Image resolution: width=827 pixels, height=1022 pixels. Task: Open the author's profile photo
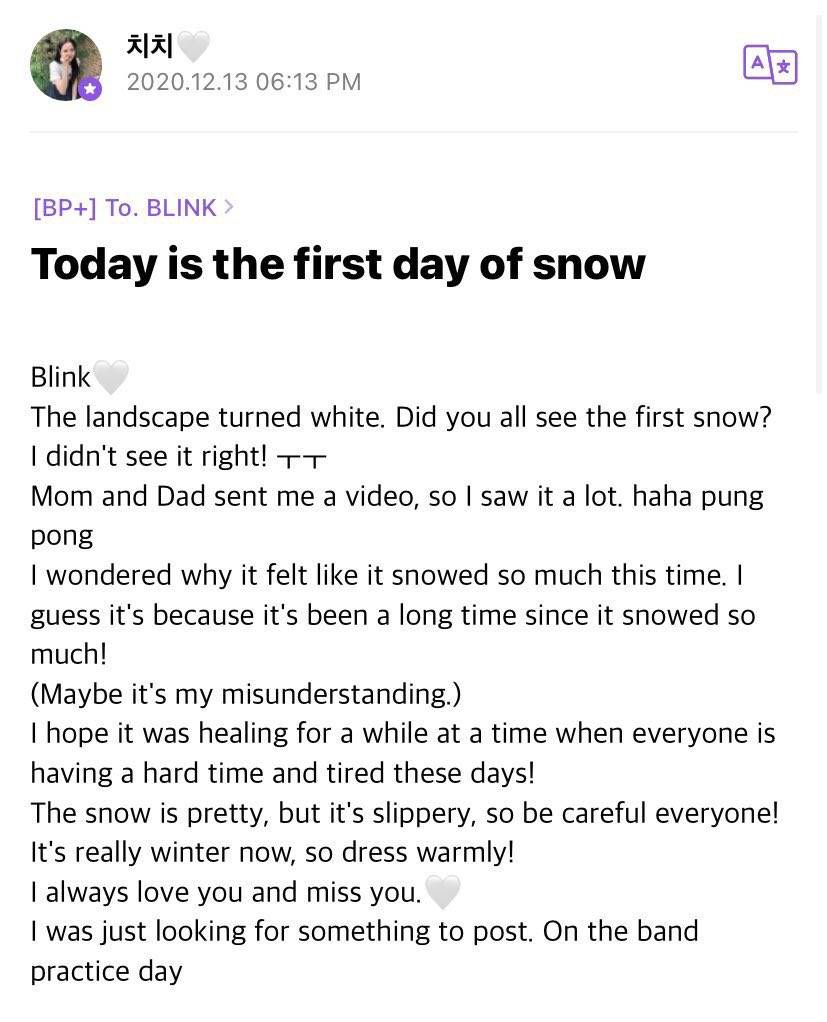click(x=64, y=63)
